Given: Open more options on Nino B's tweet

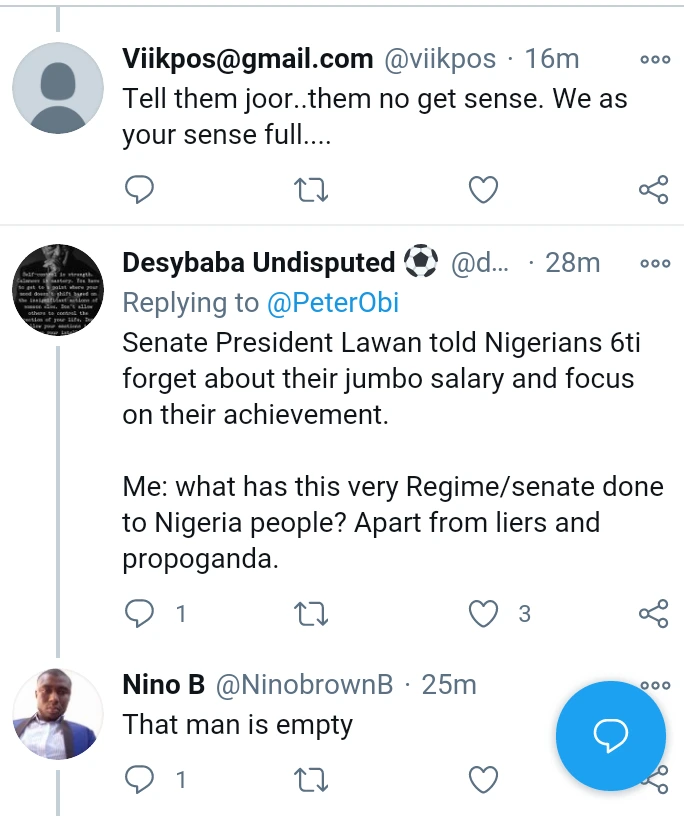Looking at the screenshot, I should click(x=655, y=685).
